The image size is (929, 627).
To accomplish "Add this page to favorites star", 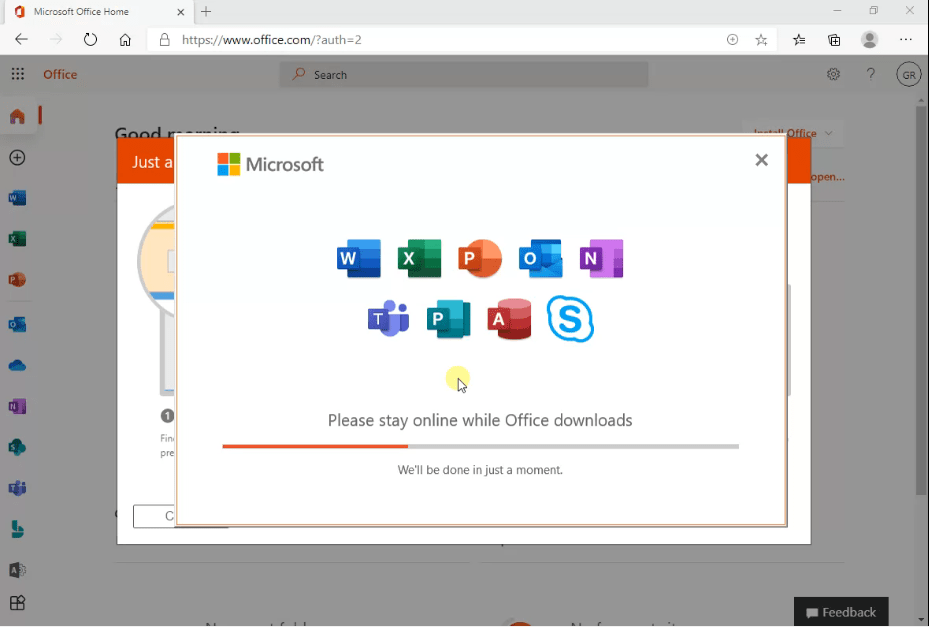I will 761,40.
